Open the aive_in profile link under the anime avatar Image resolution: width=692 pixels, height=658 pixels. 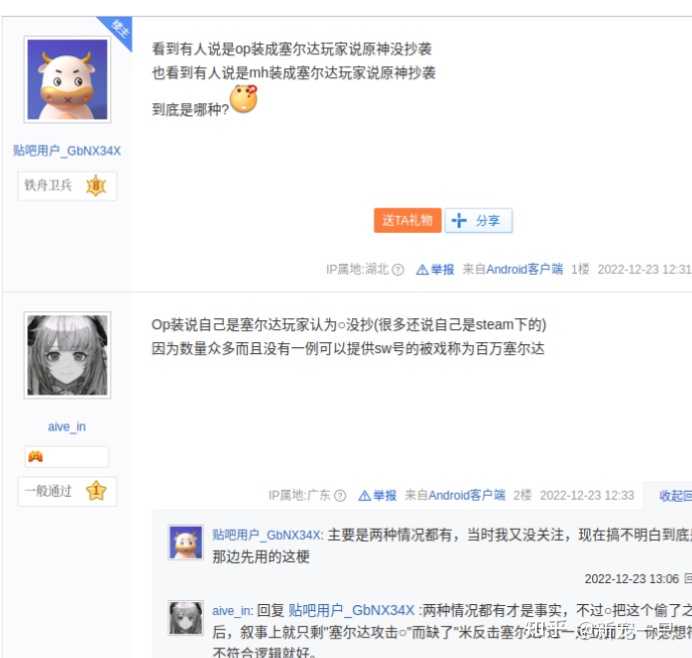(x=67, y=427)
